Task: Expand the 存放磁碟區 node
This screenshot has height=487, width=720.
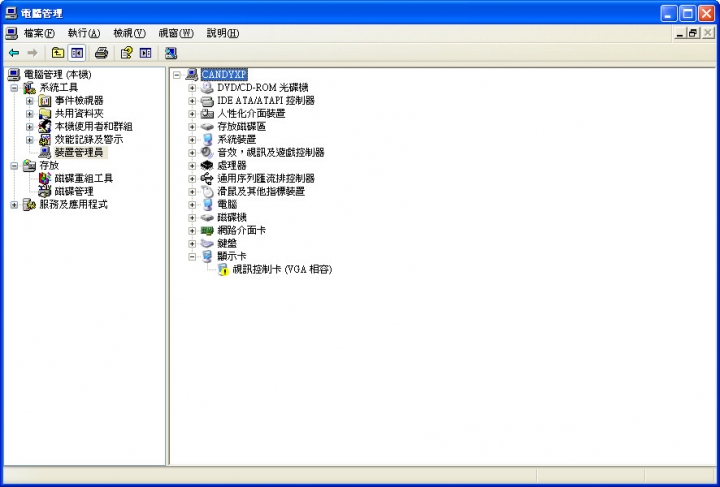Action: tap(192, 127)
